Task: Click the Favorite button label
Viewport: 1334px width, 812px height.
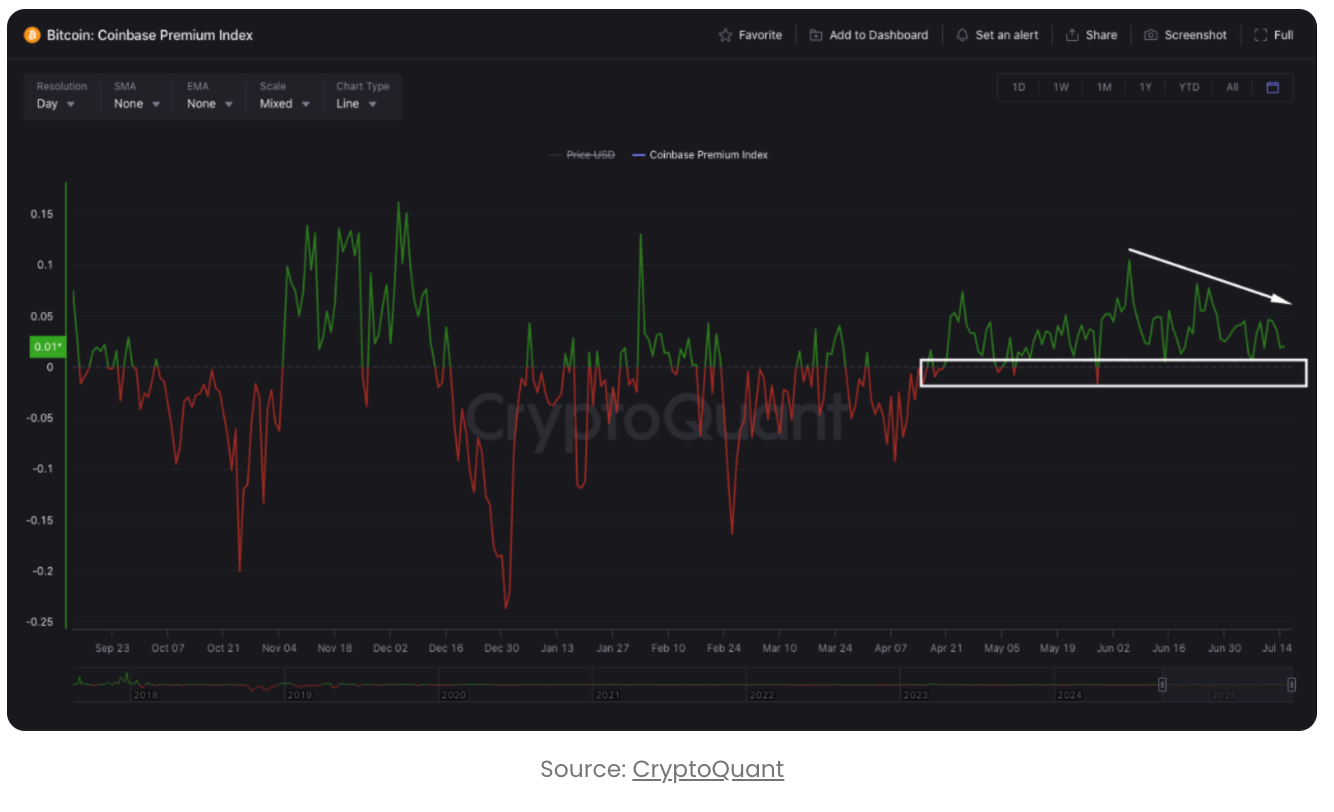Action: click(760, 35)
